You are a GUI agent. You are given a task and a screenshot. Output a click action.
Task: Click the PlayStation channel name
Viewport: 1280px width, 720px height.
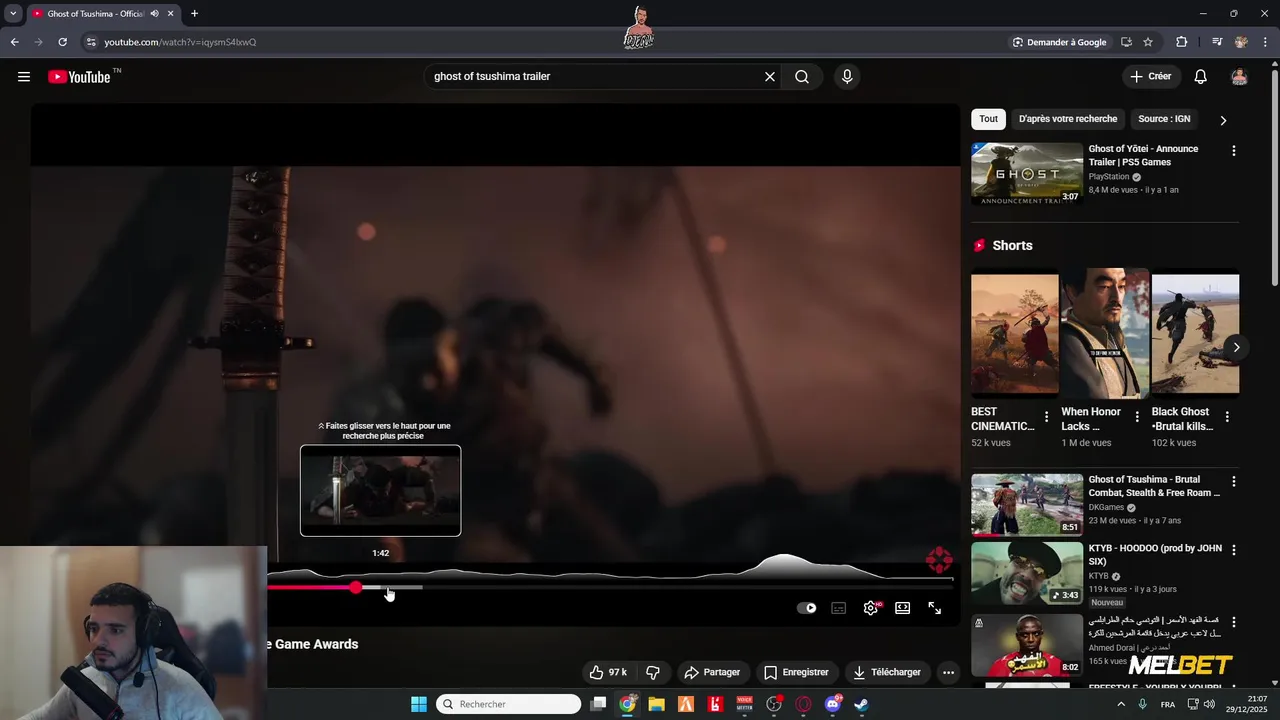tap(1108, 177)
